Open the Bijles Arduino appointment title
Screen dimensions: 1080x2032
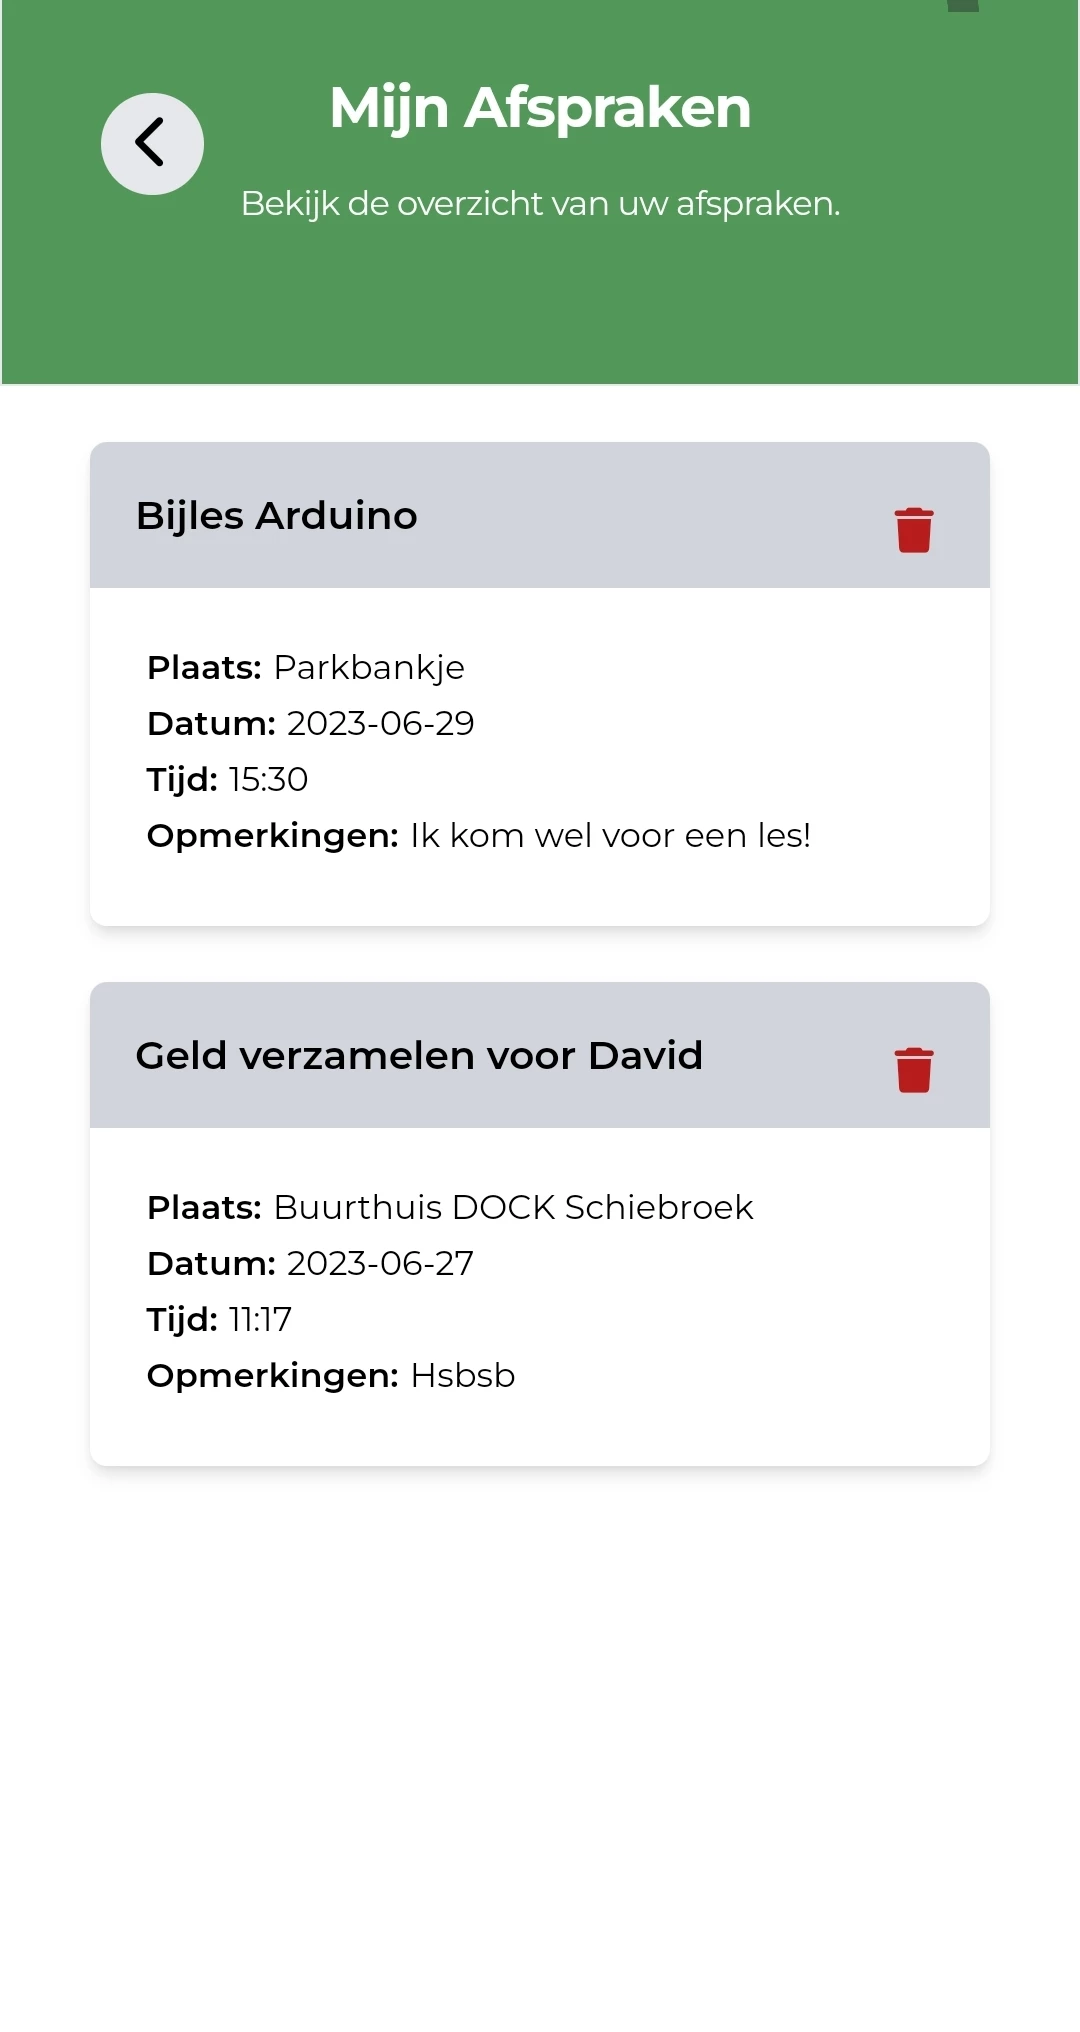(x=276, y=516)
